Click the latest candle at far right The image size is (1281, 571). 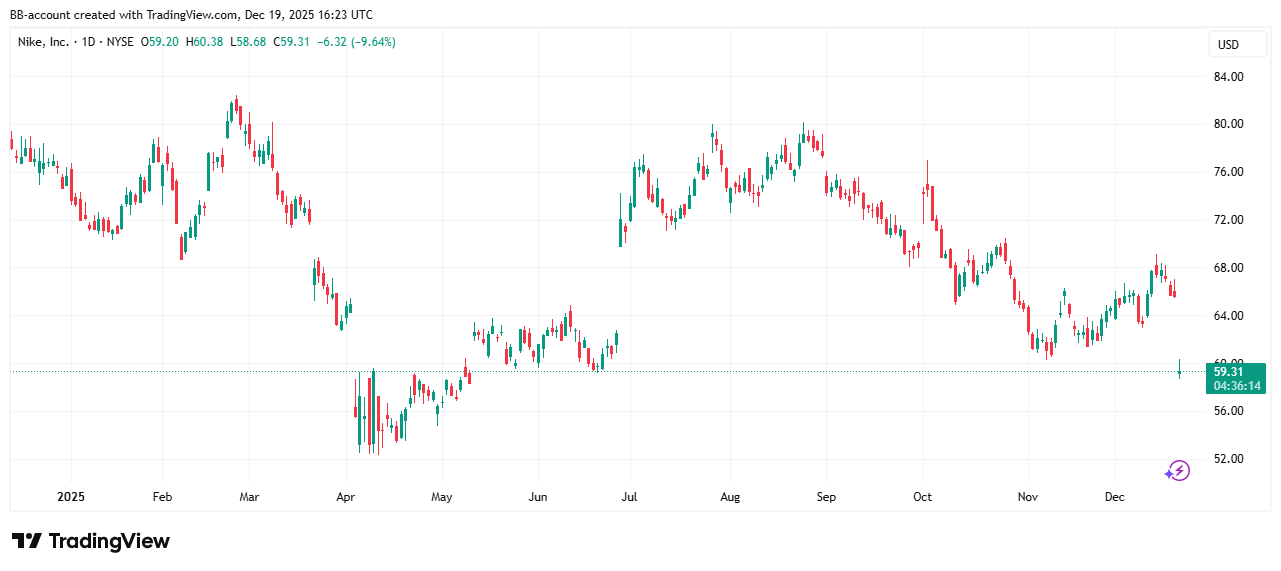click(1180, 371)
